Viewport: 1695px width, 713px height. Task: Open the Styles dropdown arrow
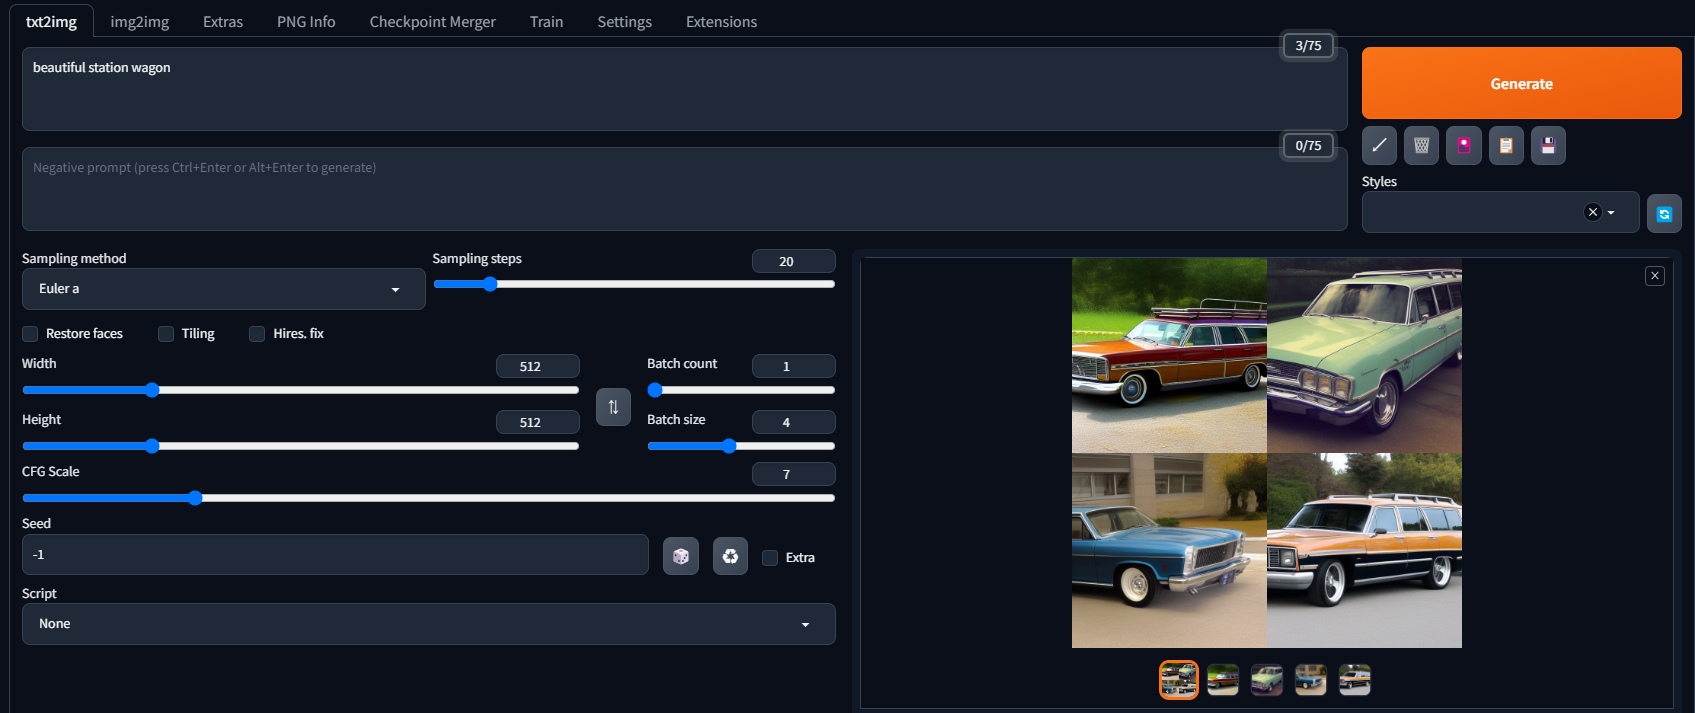pos(1611,213)
